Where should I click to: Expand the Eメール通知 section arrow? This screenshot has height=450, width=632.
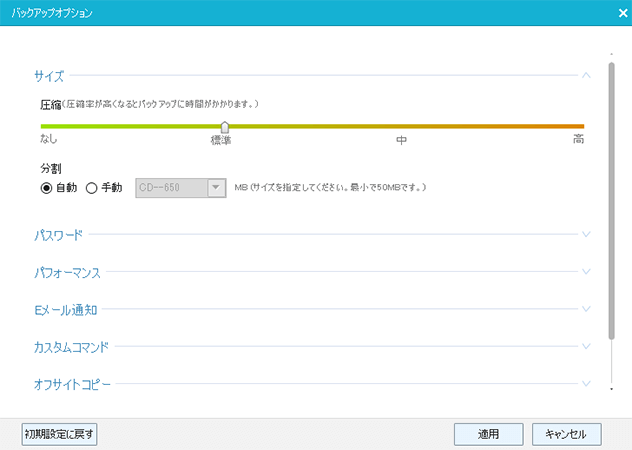(x=586, y=310)
